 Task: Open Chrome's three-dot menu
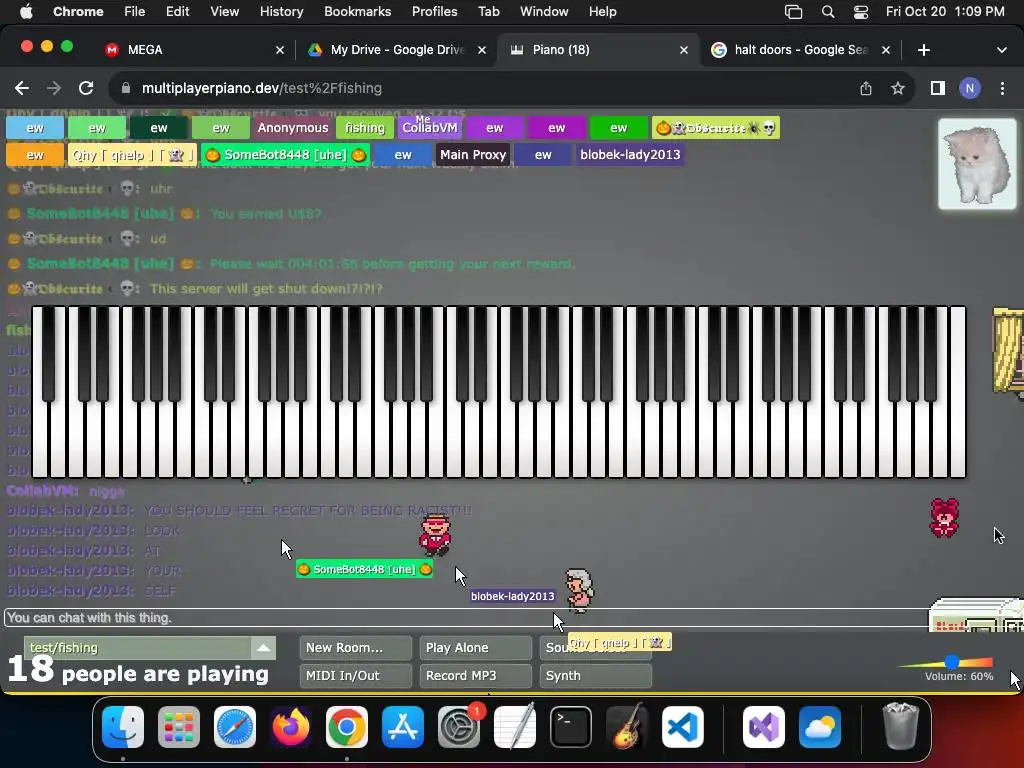click(x=1002, y=88)
